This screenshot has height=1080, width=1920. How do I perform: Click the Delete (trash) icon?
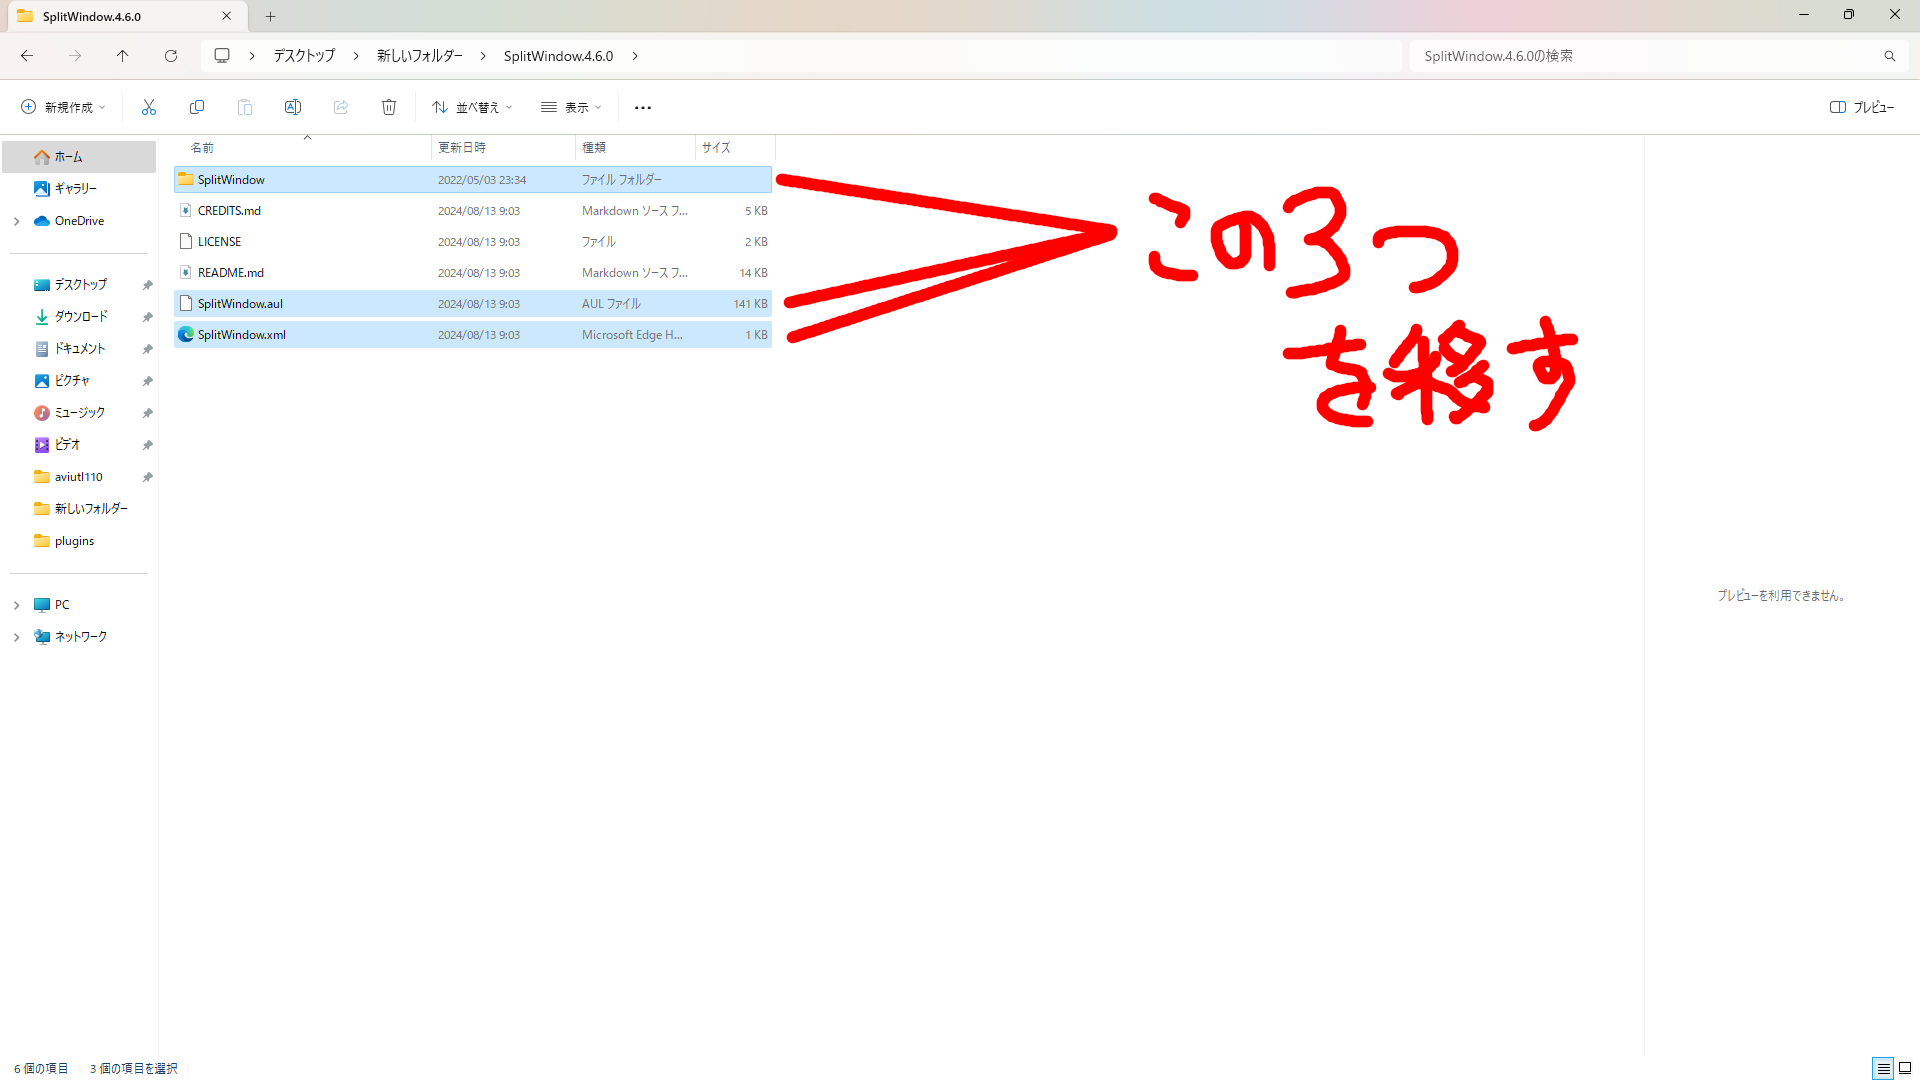click(x=389, y=107)
